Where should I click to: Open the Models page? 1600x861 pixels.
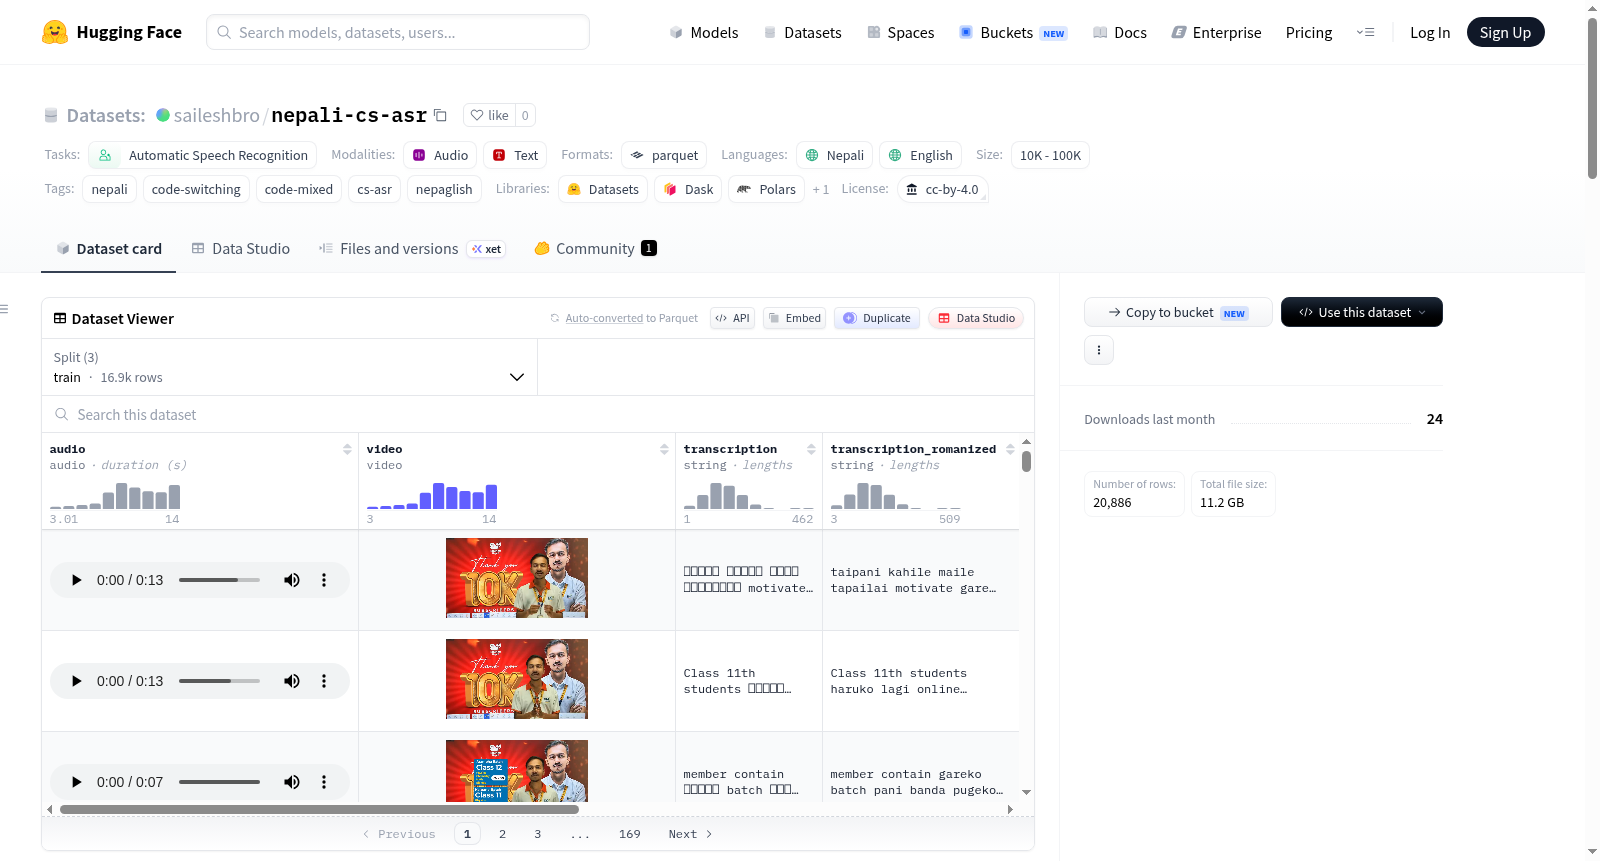tap(704, 32)
